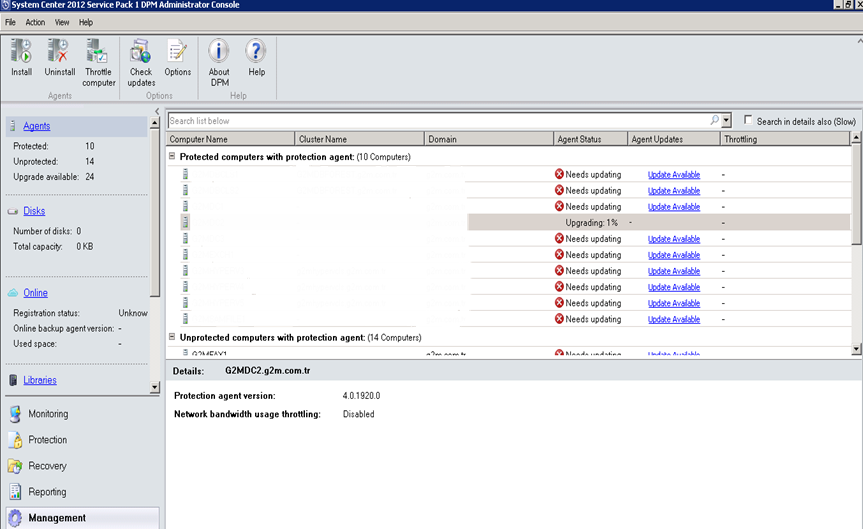863x529 pixels.
Task: Click into the Search list below field
Action: coord(439,121)
